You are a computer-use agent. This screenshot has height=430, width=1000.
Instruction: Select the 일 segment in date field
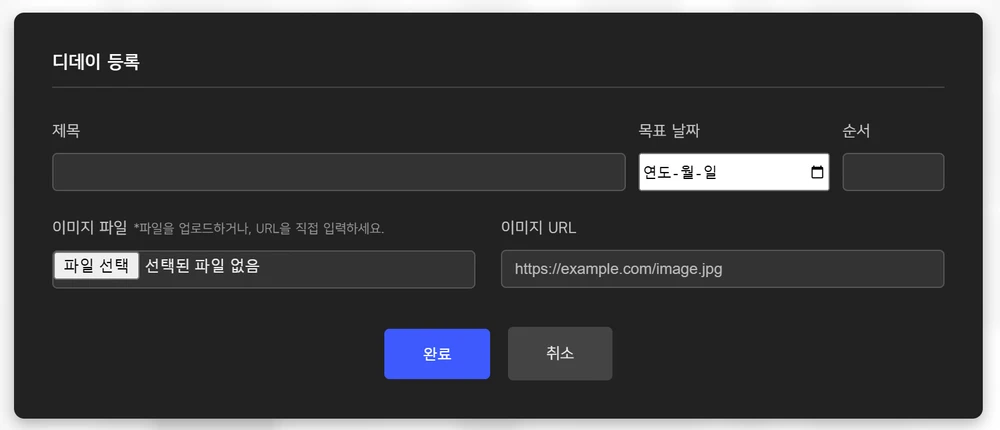pyautogui.click(x=710, y=172)
